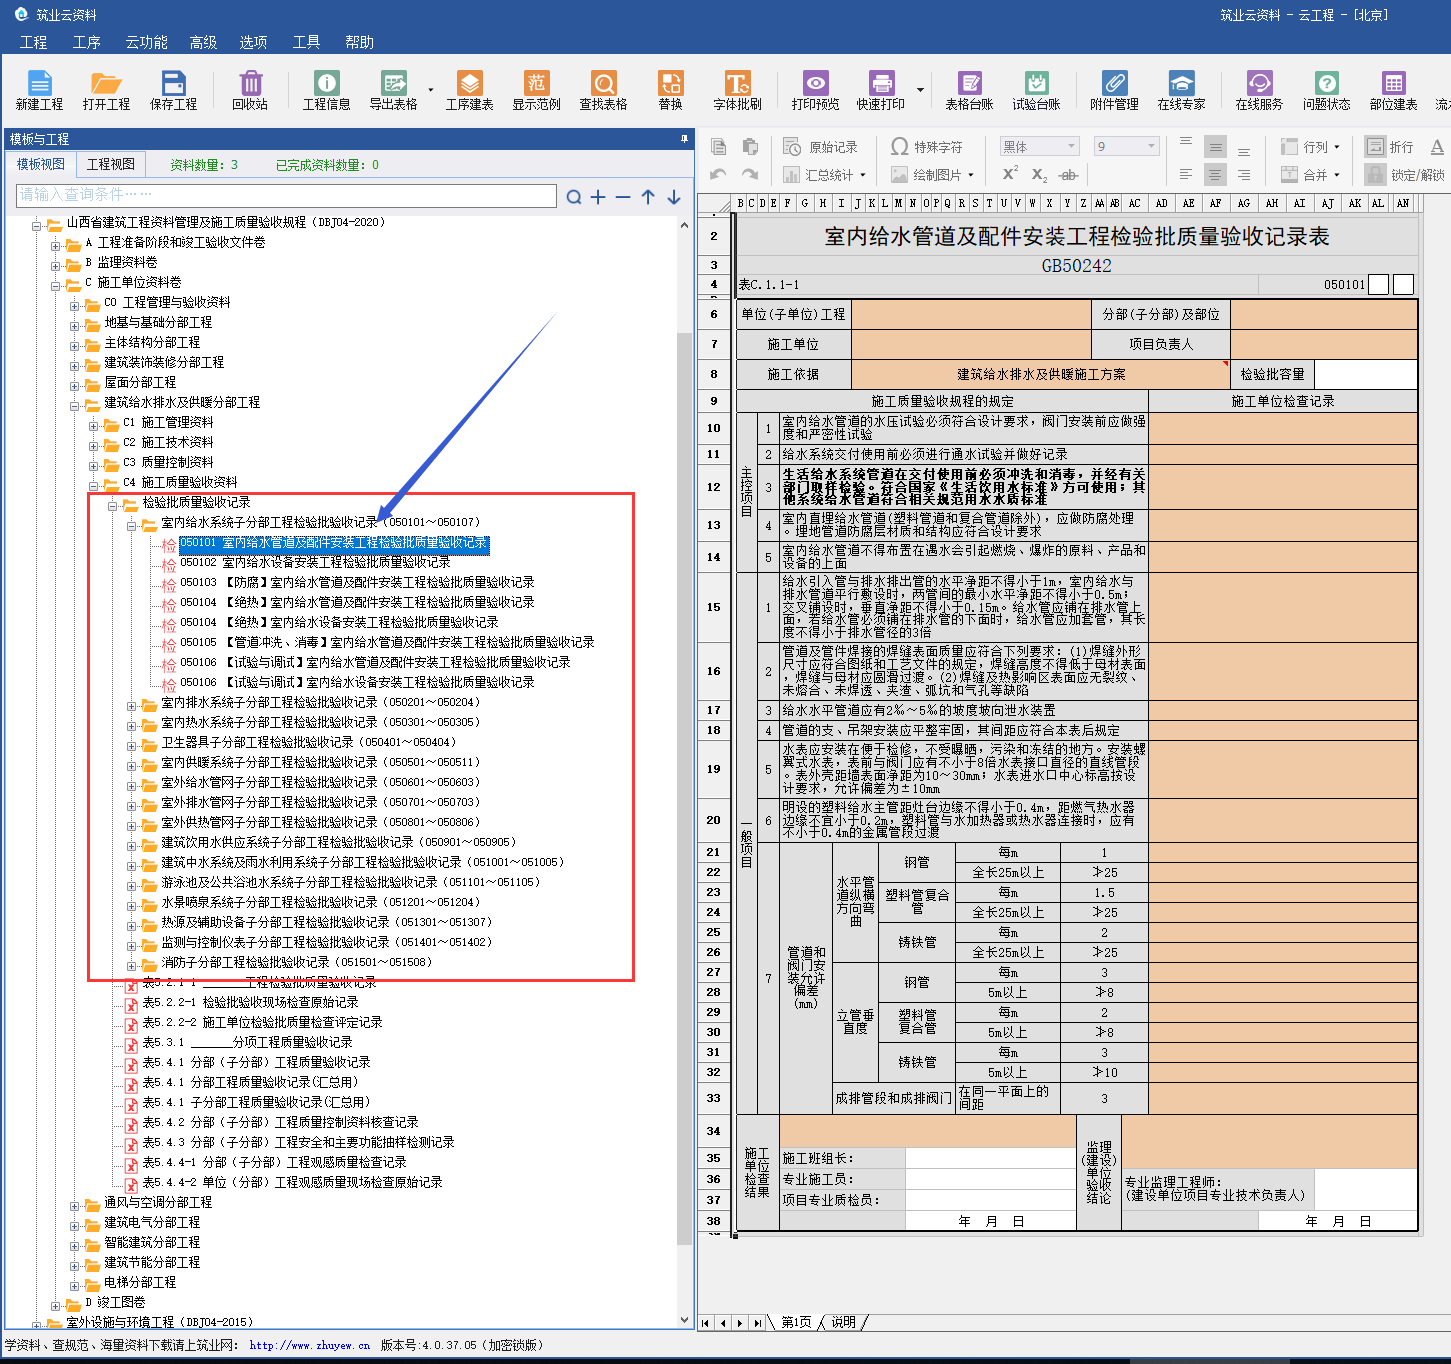Expand 主体结构分部工程 tree node

[75, 345]
